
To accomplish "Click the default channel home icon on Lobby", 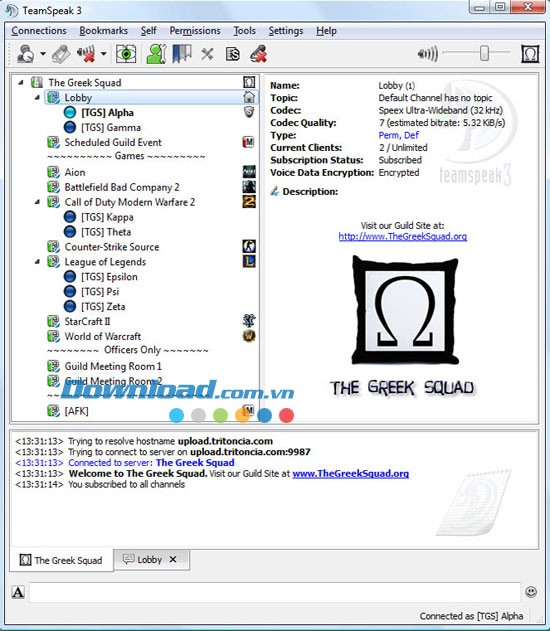I will (249, 97).
